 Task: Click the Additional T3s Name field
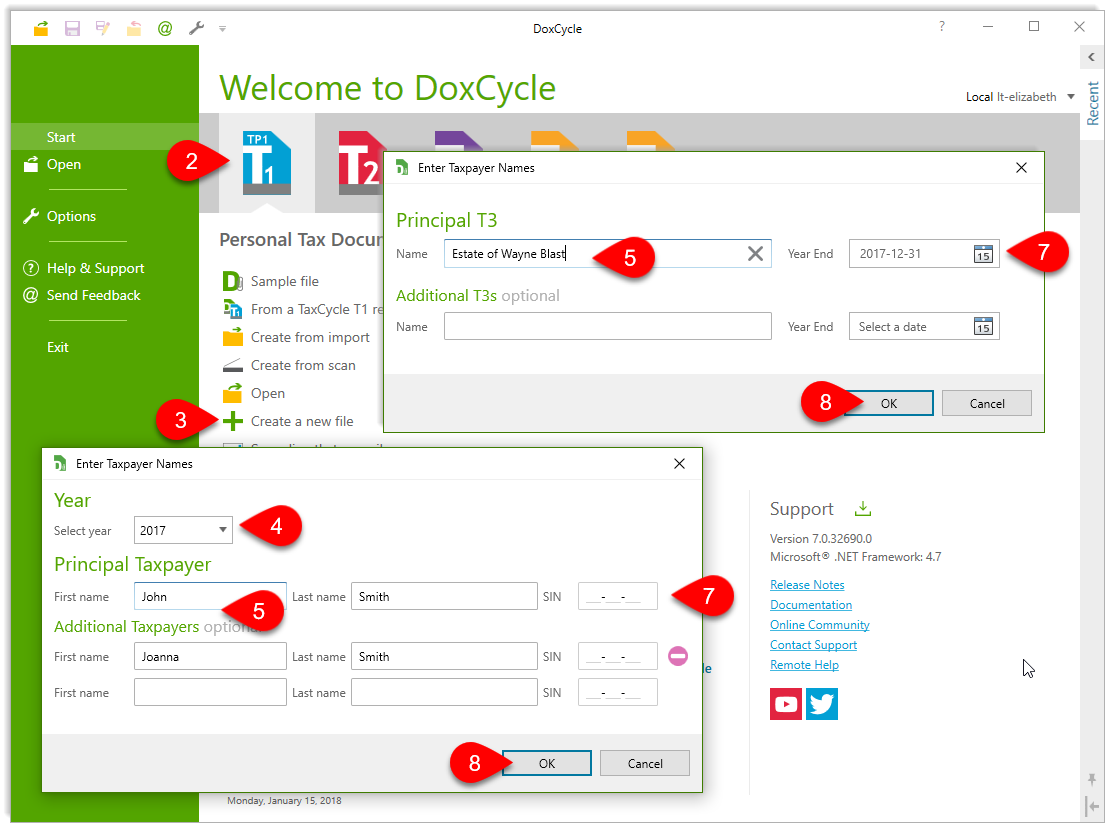(607, 326)
